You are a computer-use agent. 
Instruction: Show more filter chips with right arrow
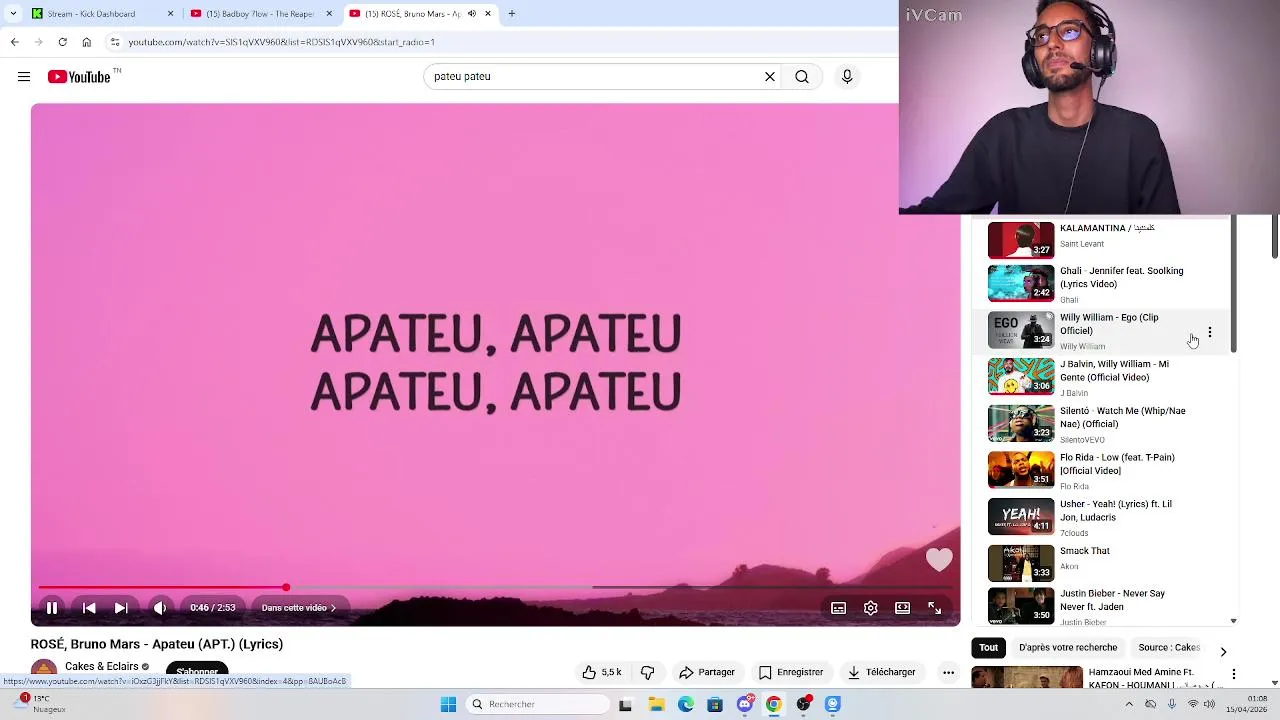(1223, 652)
